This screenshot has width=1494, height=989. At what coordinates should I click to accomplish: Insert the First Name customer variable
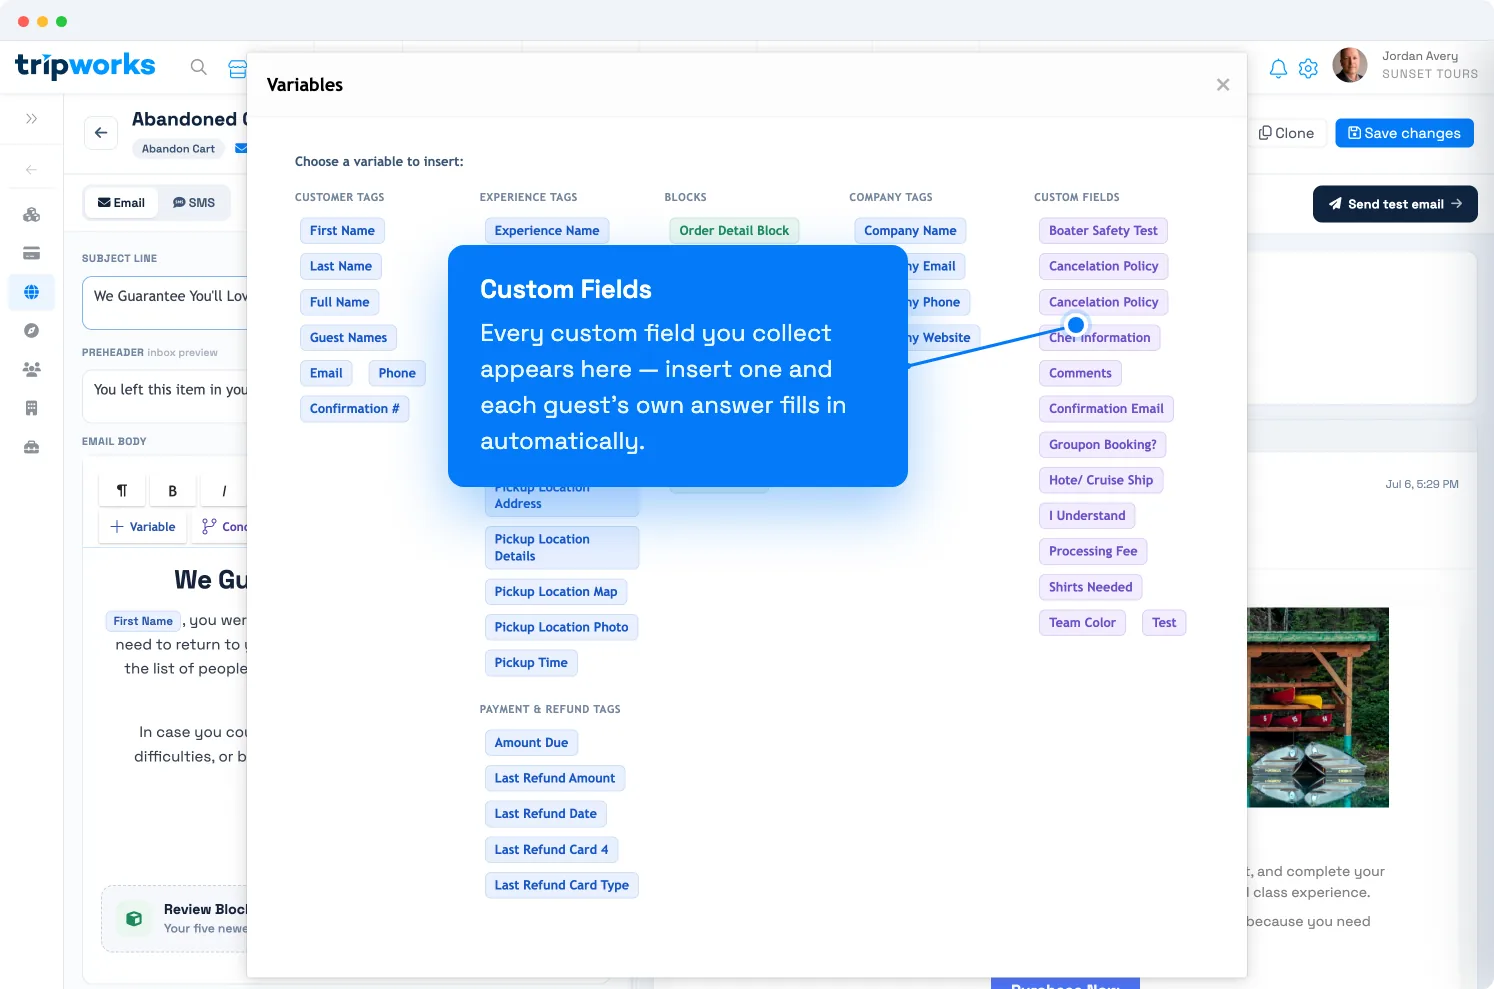[x=342, y=231]
